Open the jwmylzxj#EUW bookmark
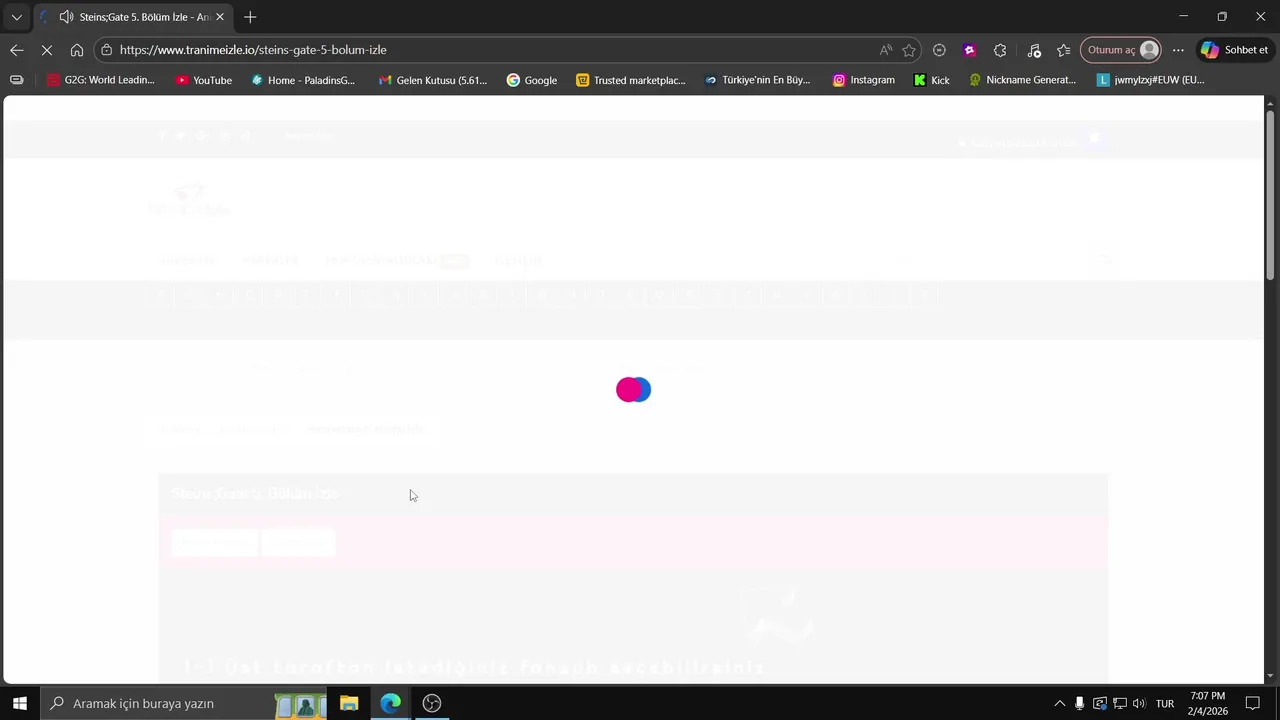This screenshot has height=720, width=1280. pos(1151,80)
